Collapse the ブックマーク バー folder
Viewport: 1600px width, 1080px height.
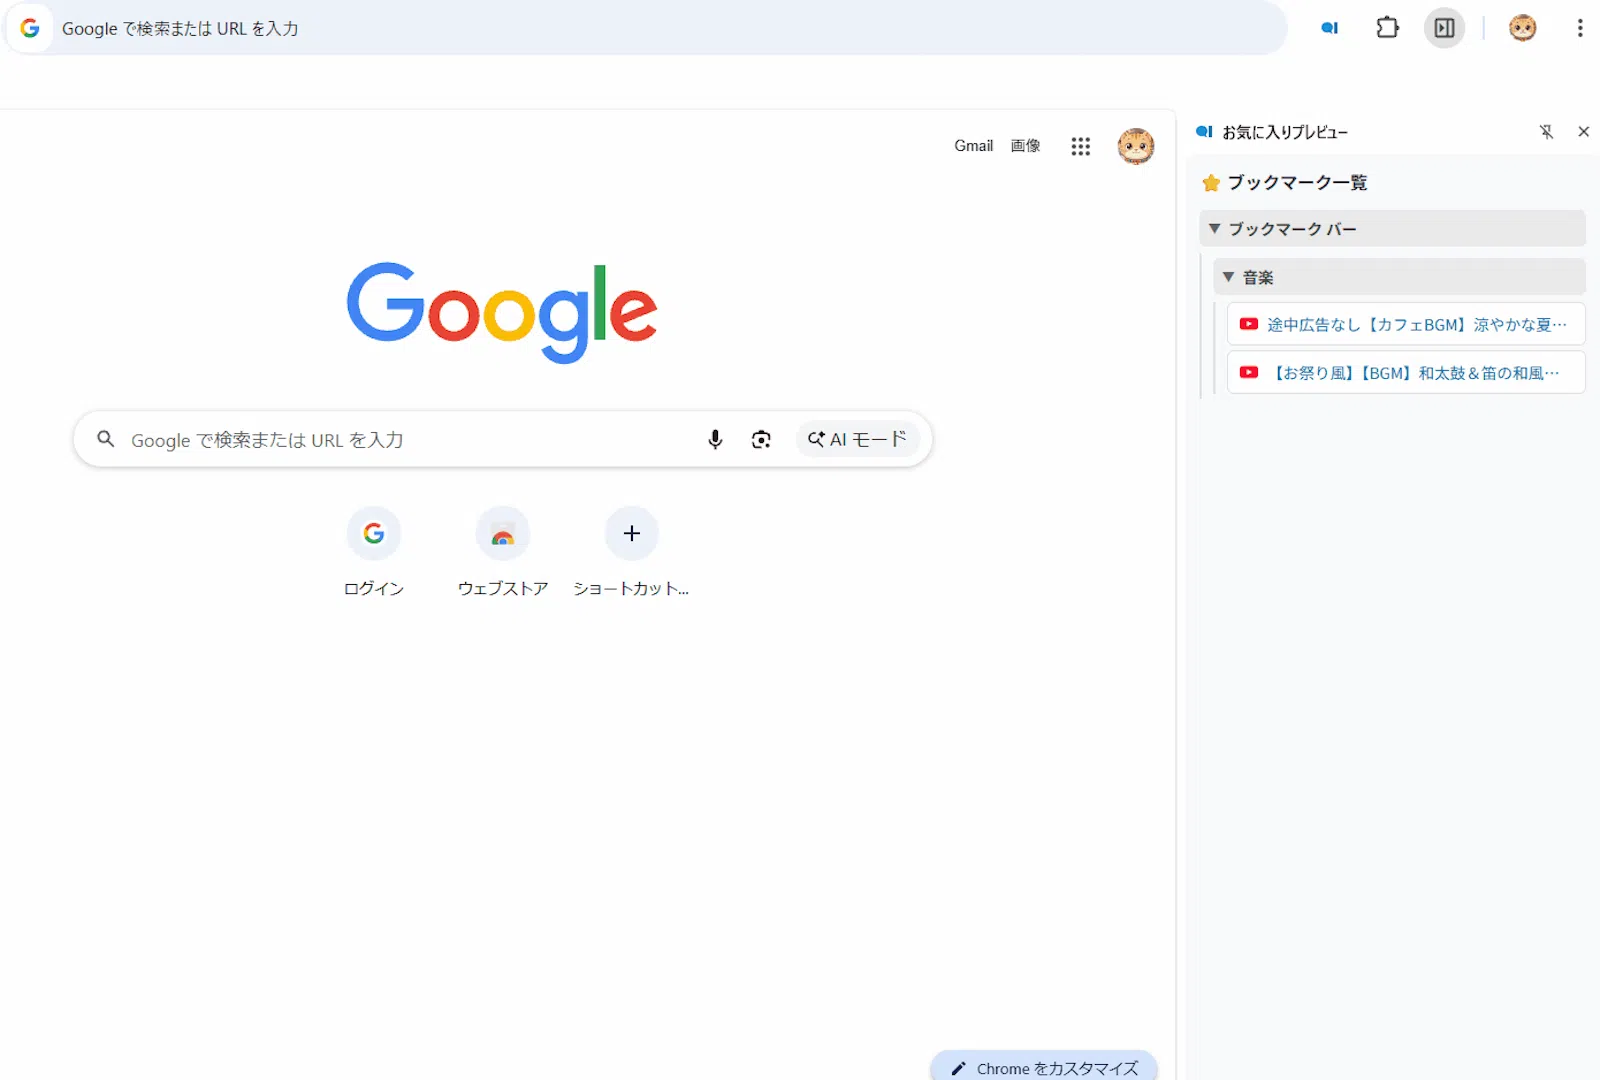1392,228
